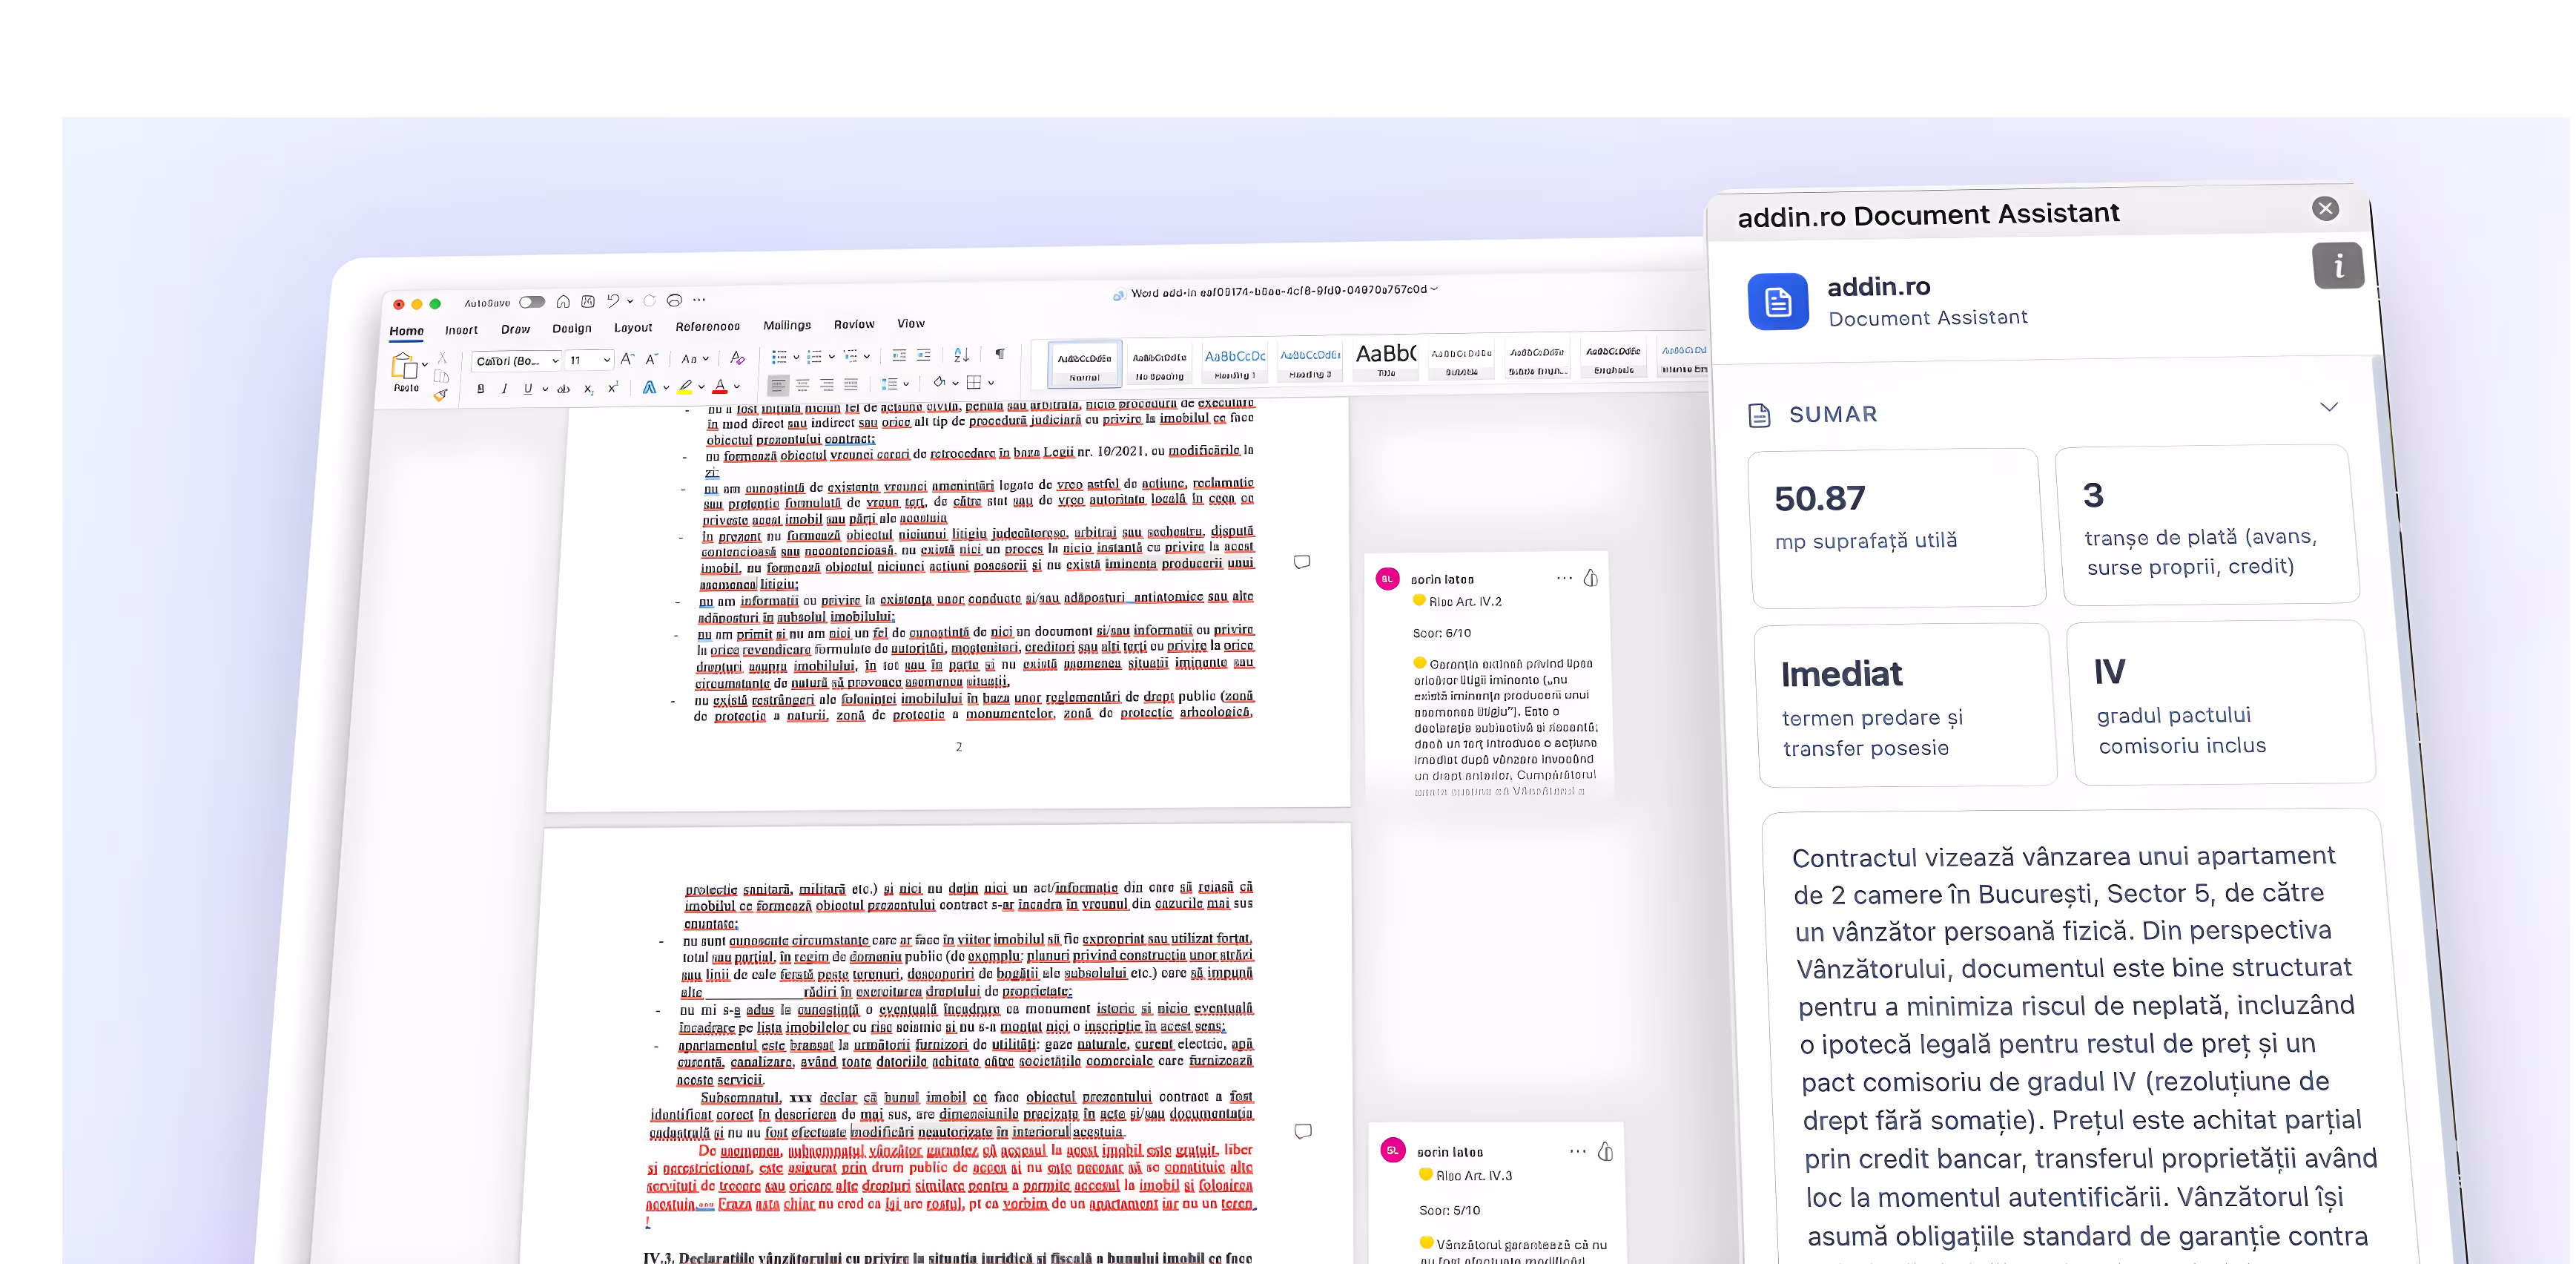Viewport: 2576px width, 1264px height.
Task: Apply the No Spacing style
Action: click(1159, 364)
